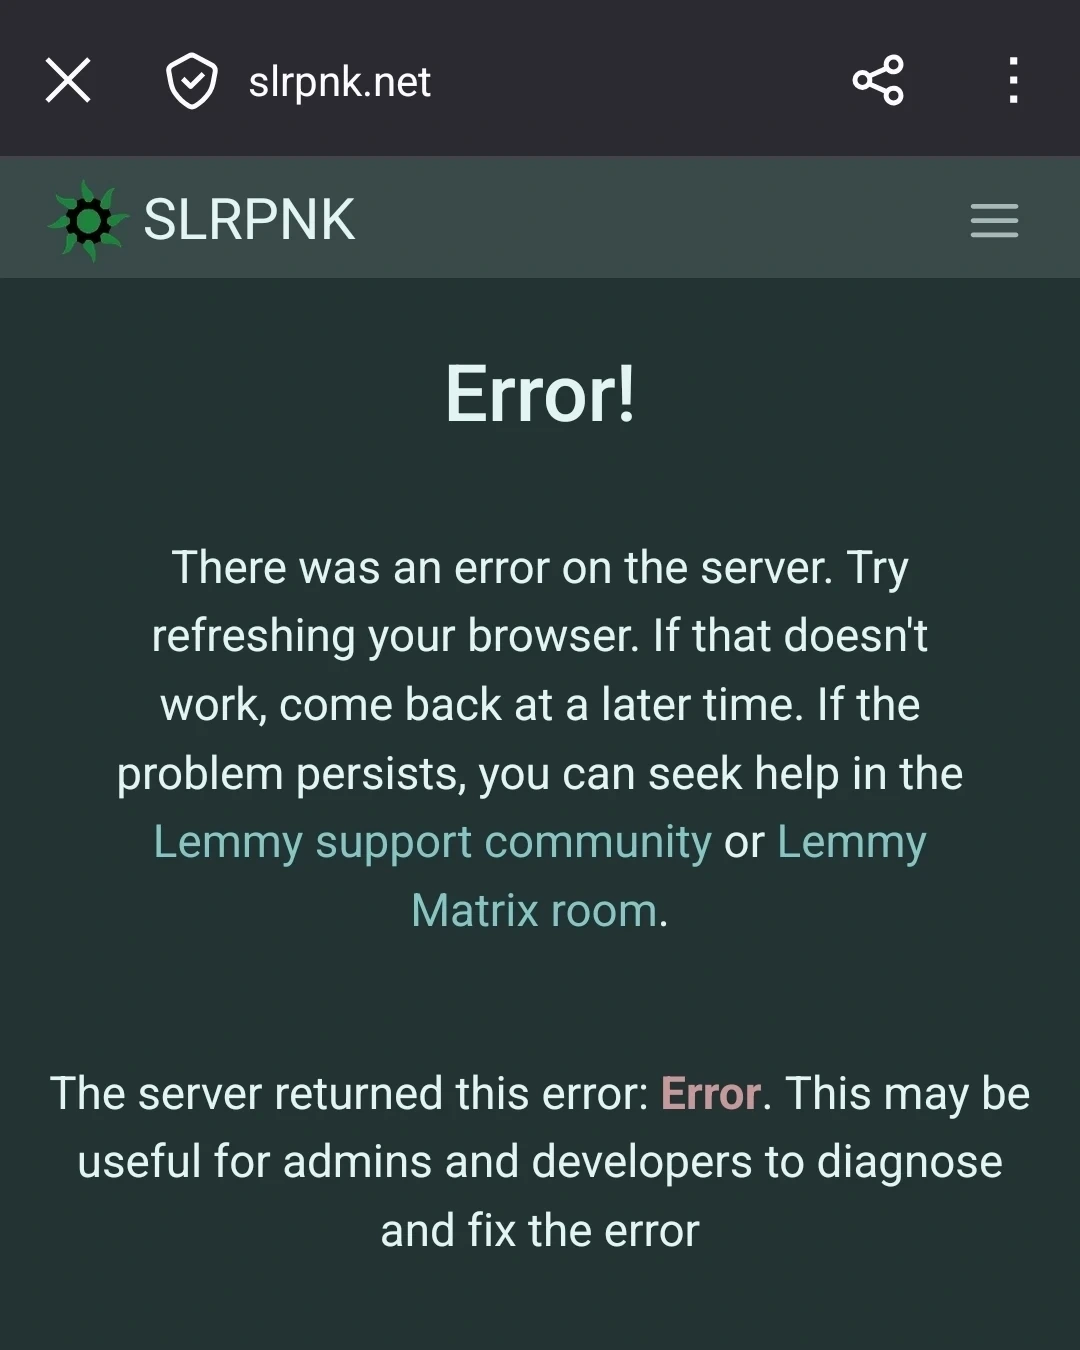The image size is (1080, 1350).
Task: Select the pink "Error" code text
Action: (x=711, y=1093)
